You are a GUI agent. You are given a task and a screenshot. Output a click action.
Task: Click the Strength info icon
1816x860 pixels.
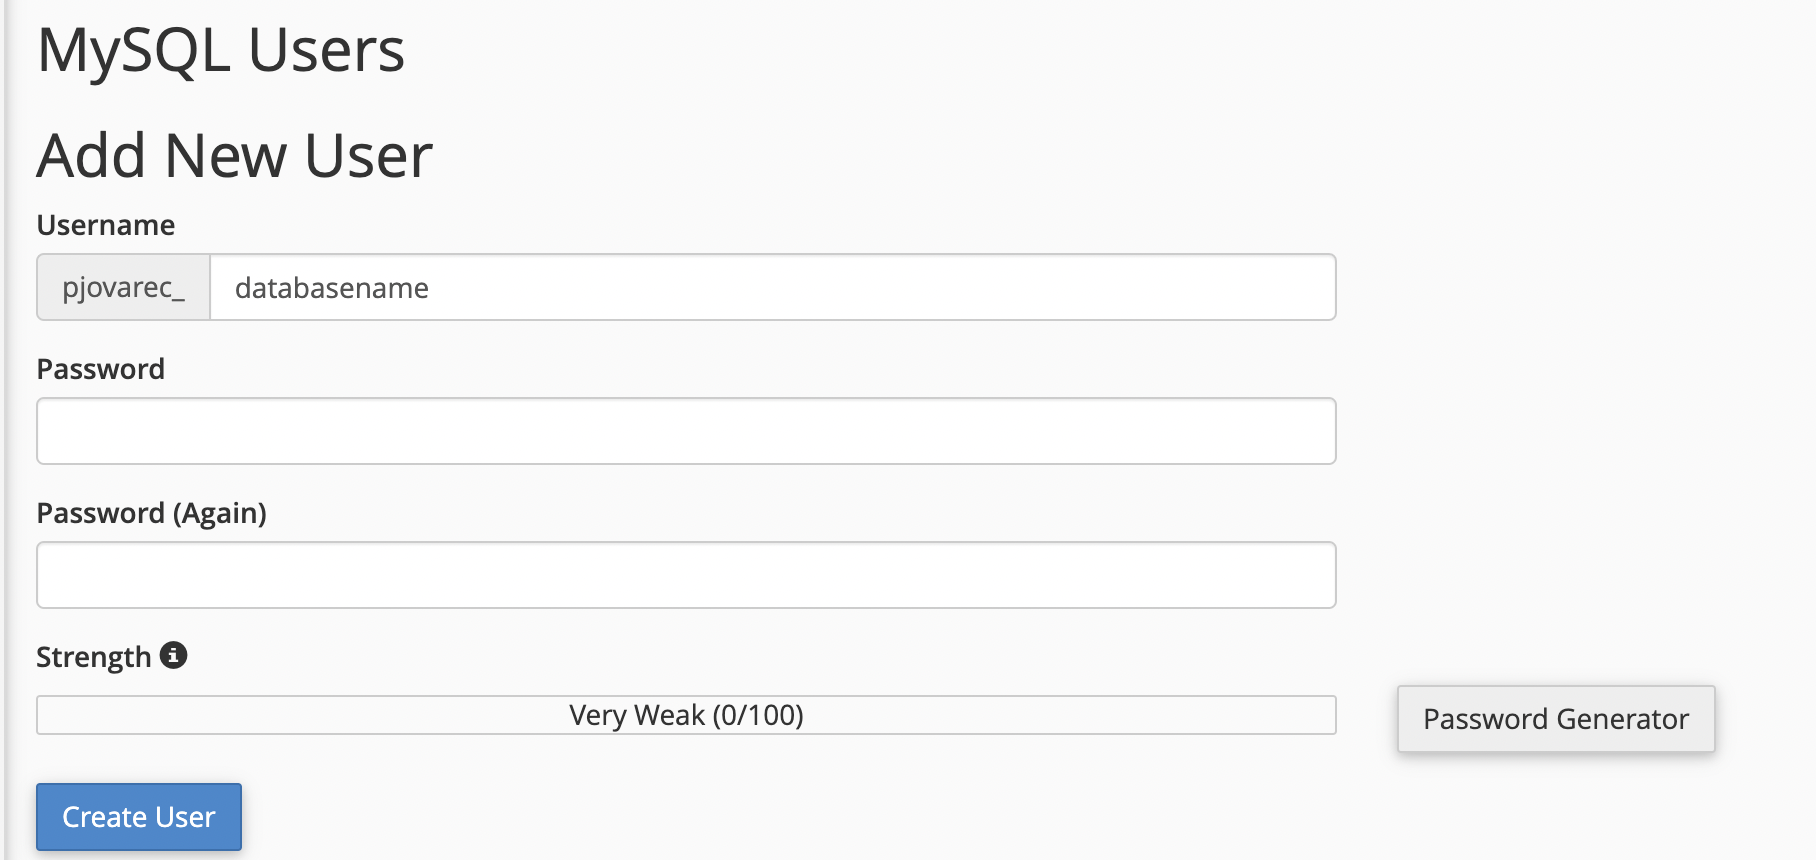click(x=173, y=655)
